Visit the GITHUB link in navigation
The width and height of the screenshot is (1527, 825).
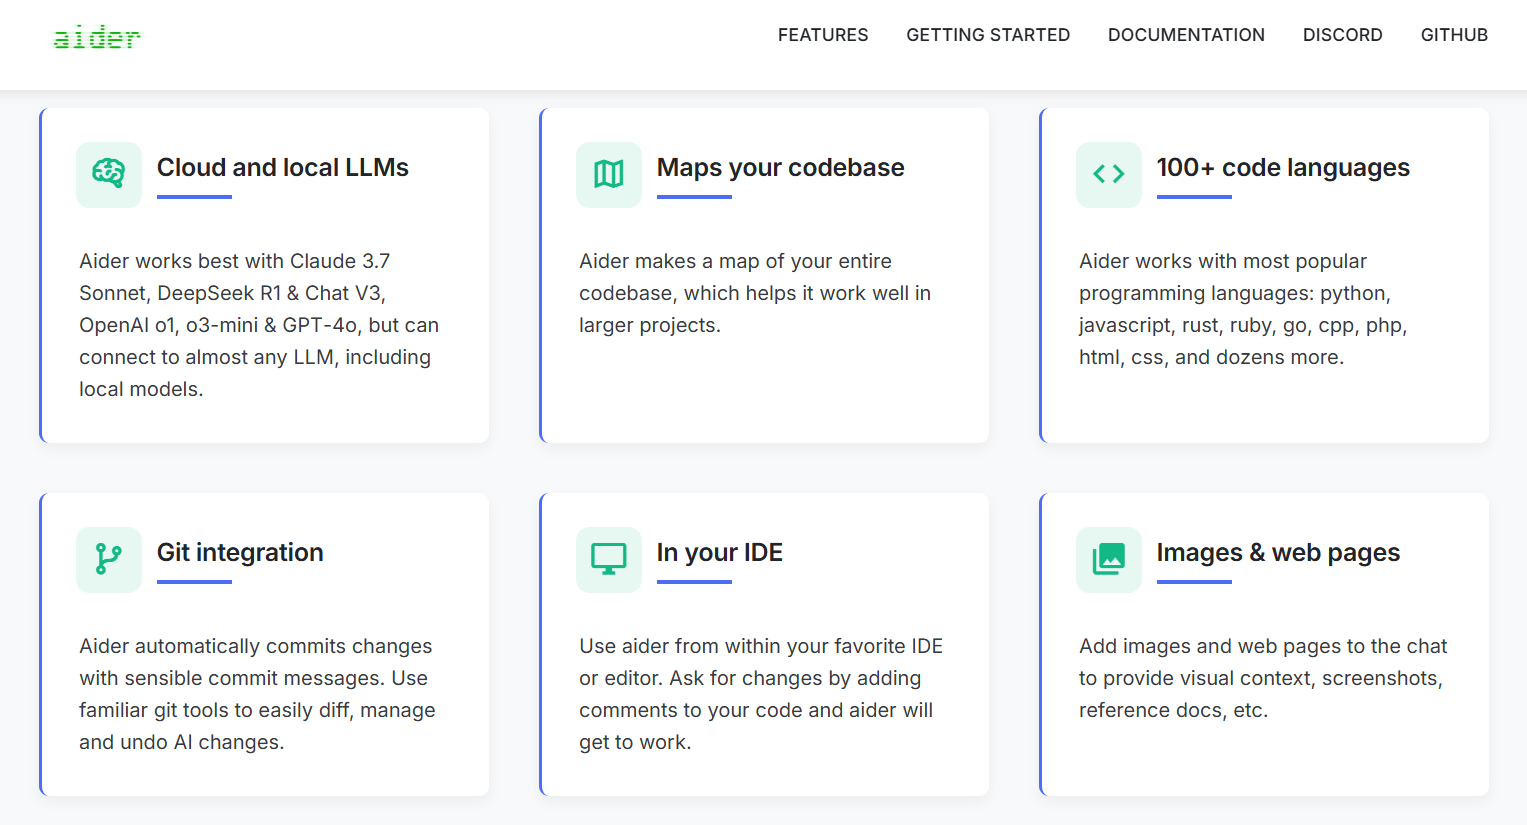click(x=1454, y=35)
